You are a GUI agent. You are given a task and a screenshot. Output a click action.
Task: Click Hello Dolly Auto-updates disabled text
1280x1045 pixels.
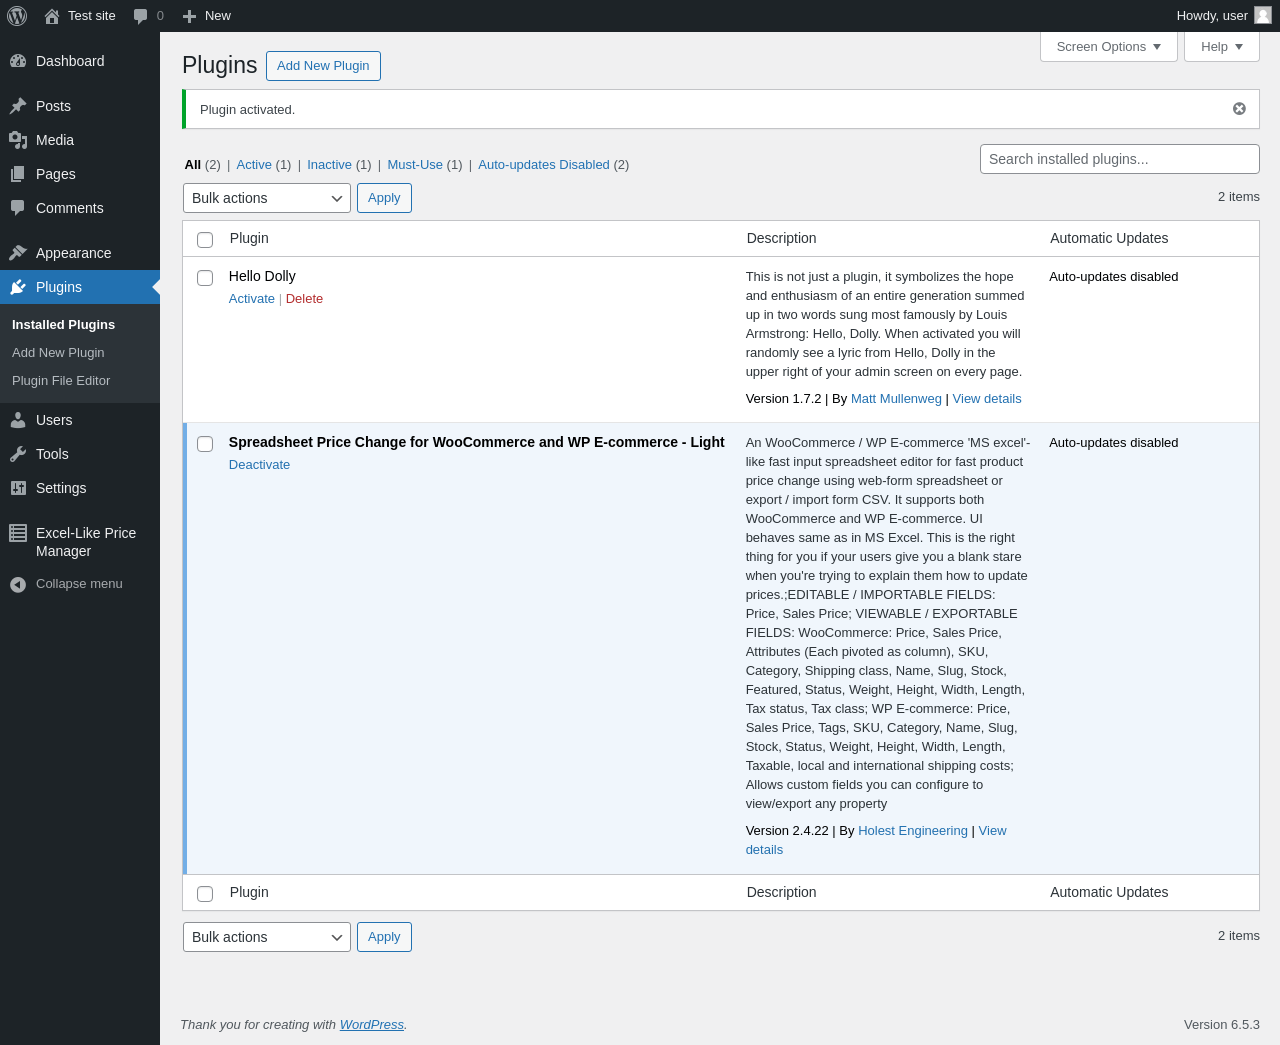pyautogui.click(x=1114, y=277)
